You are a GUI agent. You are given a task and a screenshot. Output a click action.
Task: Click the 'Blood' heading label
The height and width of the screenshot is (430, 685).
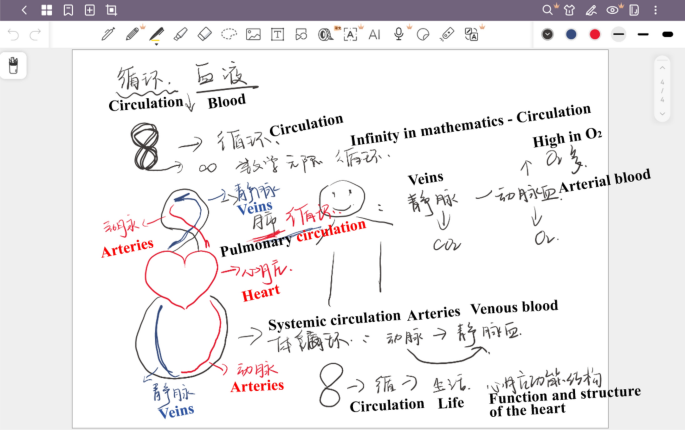point(226,101)
